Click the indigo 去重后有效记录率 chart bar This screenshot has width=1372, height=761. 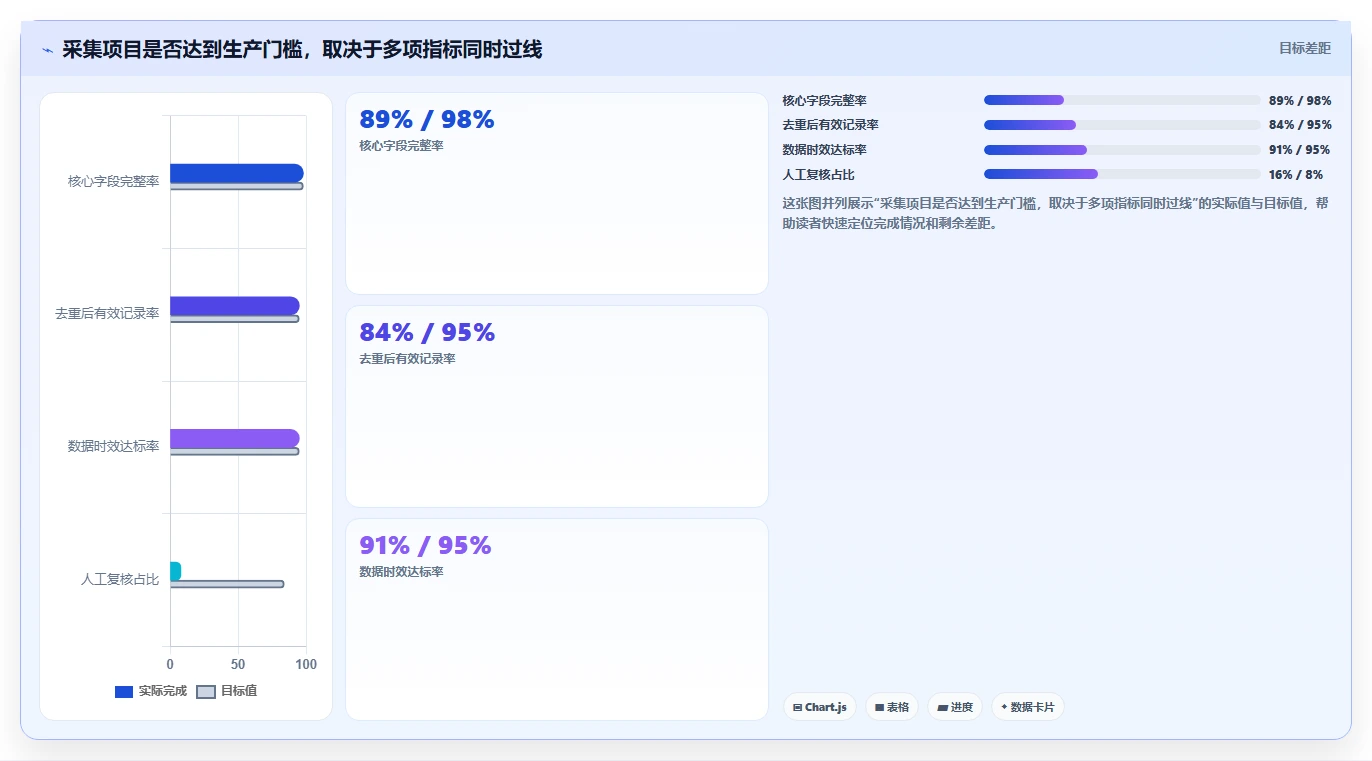tap(235, 306)
